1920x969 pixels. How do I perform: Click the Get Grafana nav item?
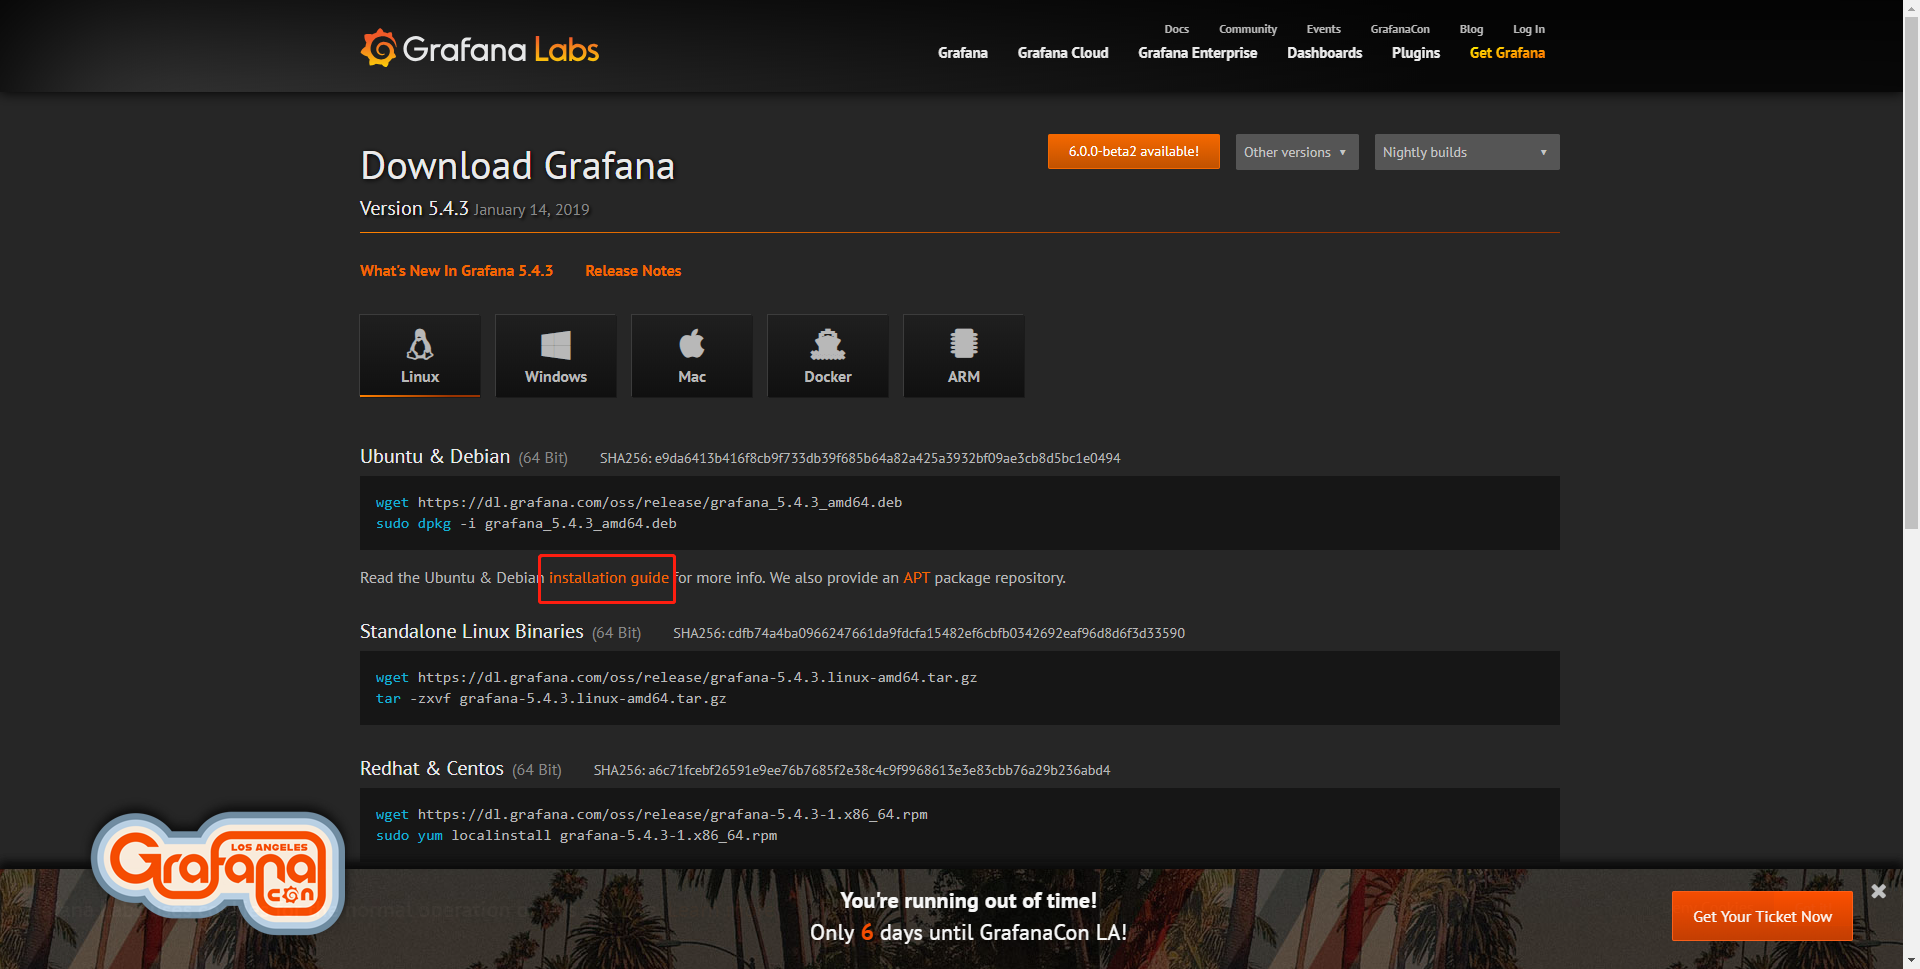[1507, 53]
